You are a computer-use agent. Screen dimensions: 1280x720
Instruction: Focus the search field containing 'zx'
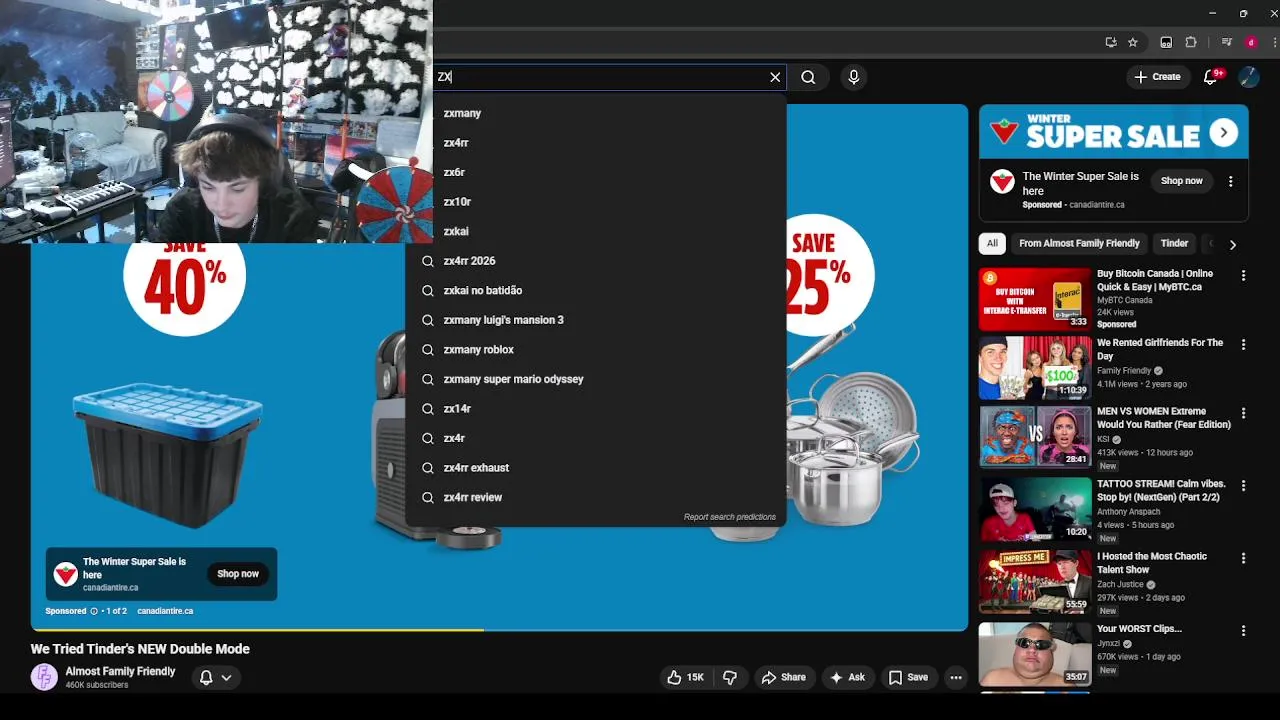point(600,77)
